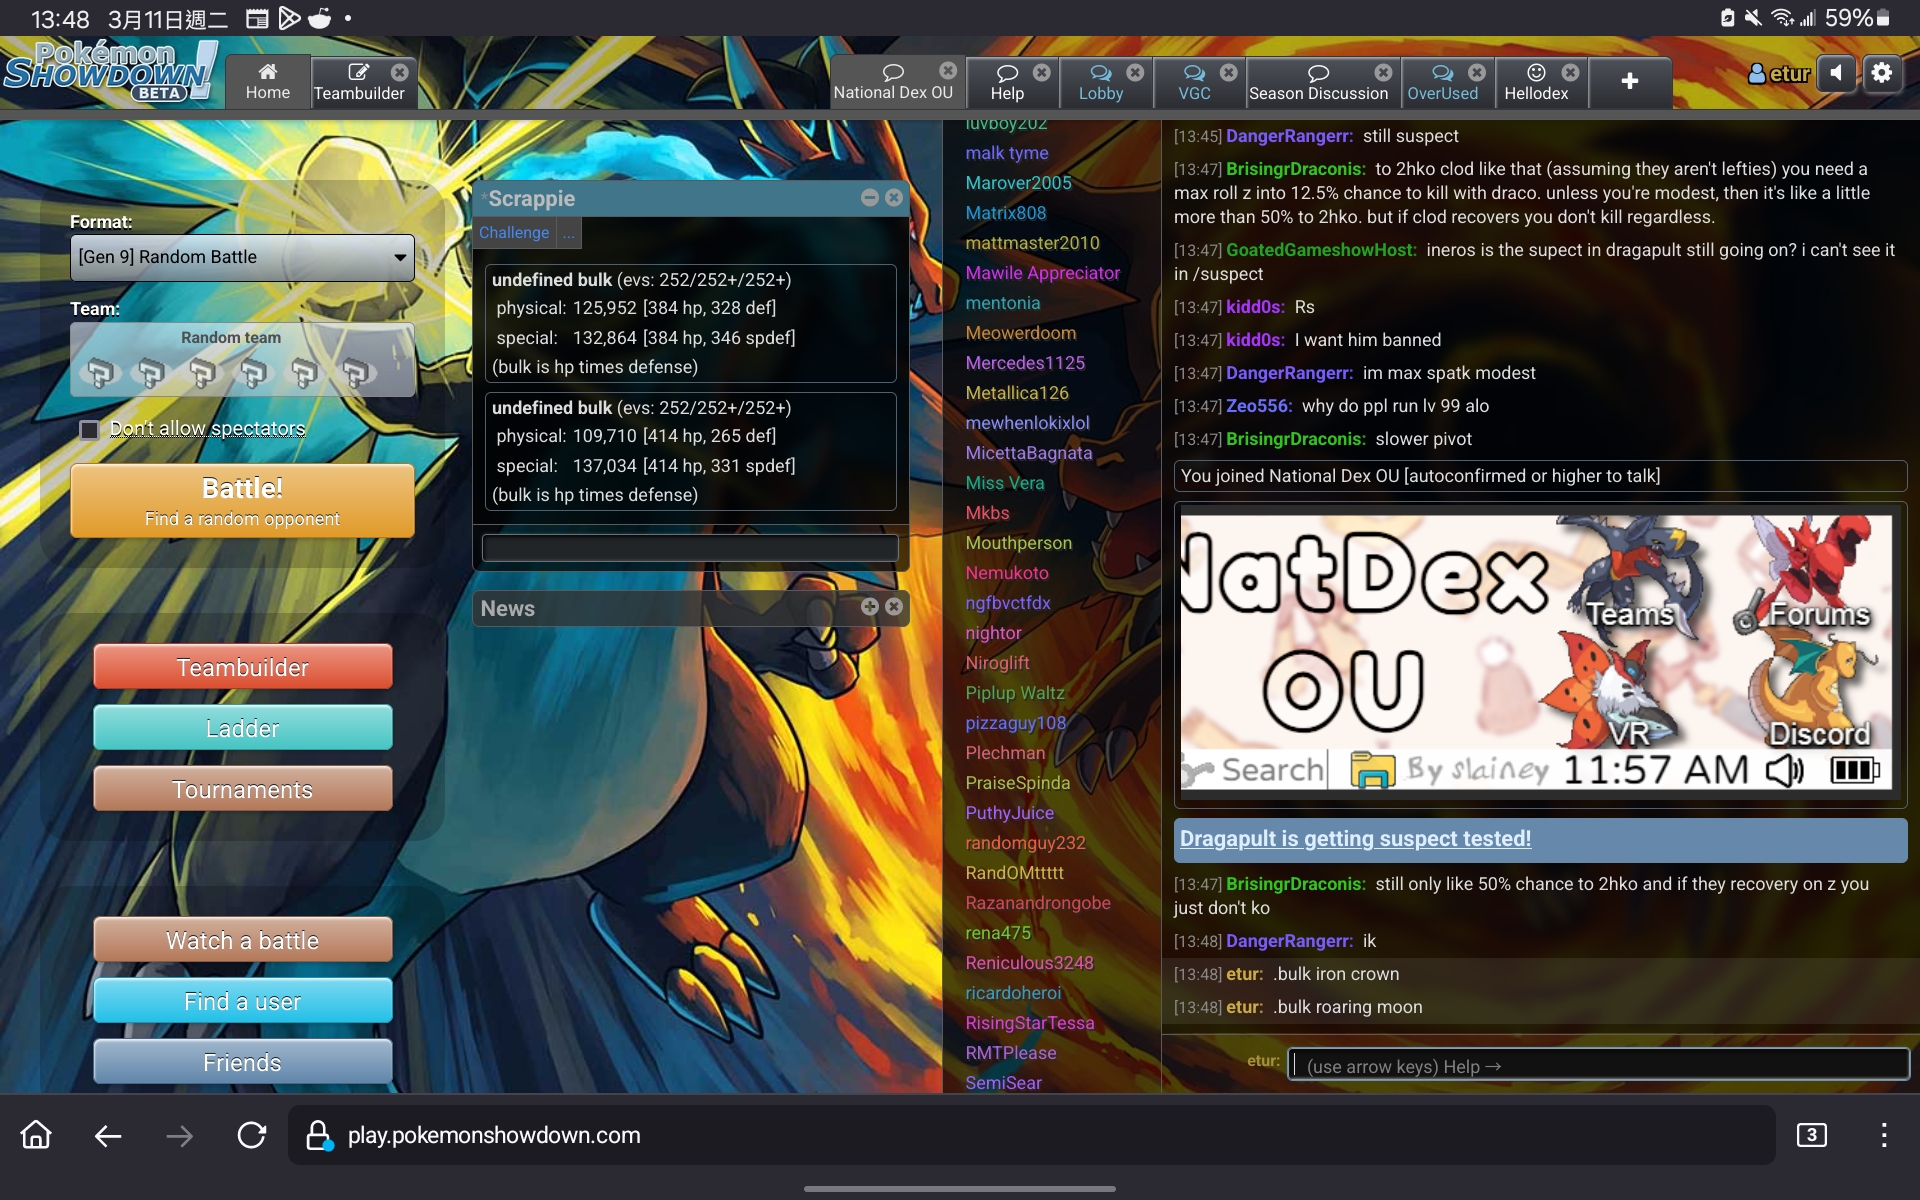
Task: Open browser three-dot menu
Action: 1883,1135
